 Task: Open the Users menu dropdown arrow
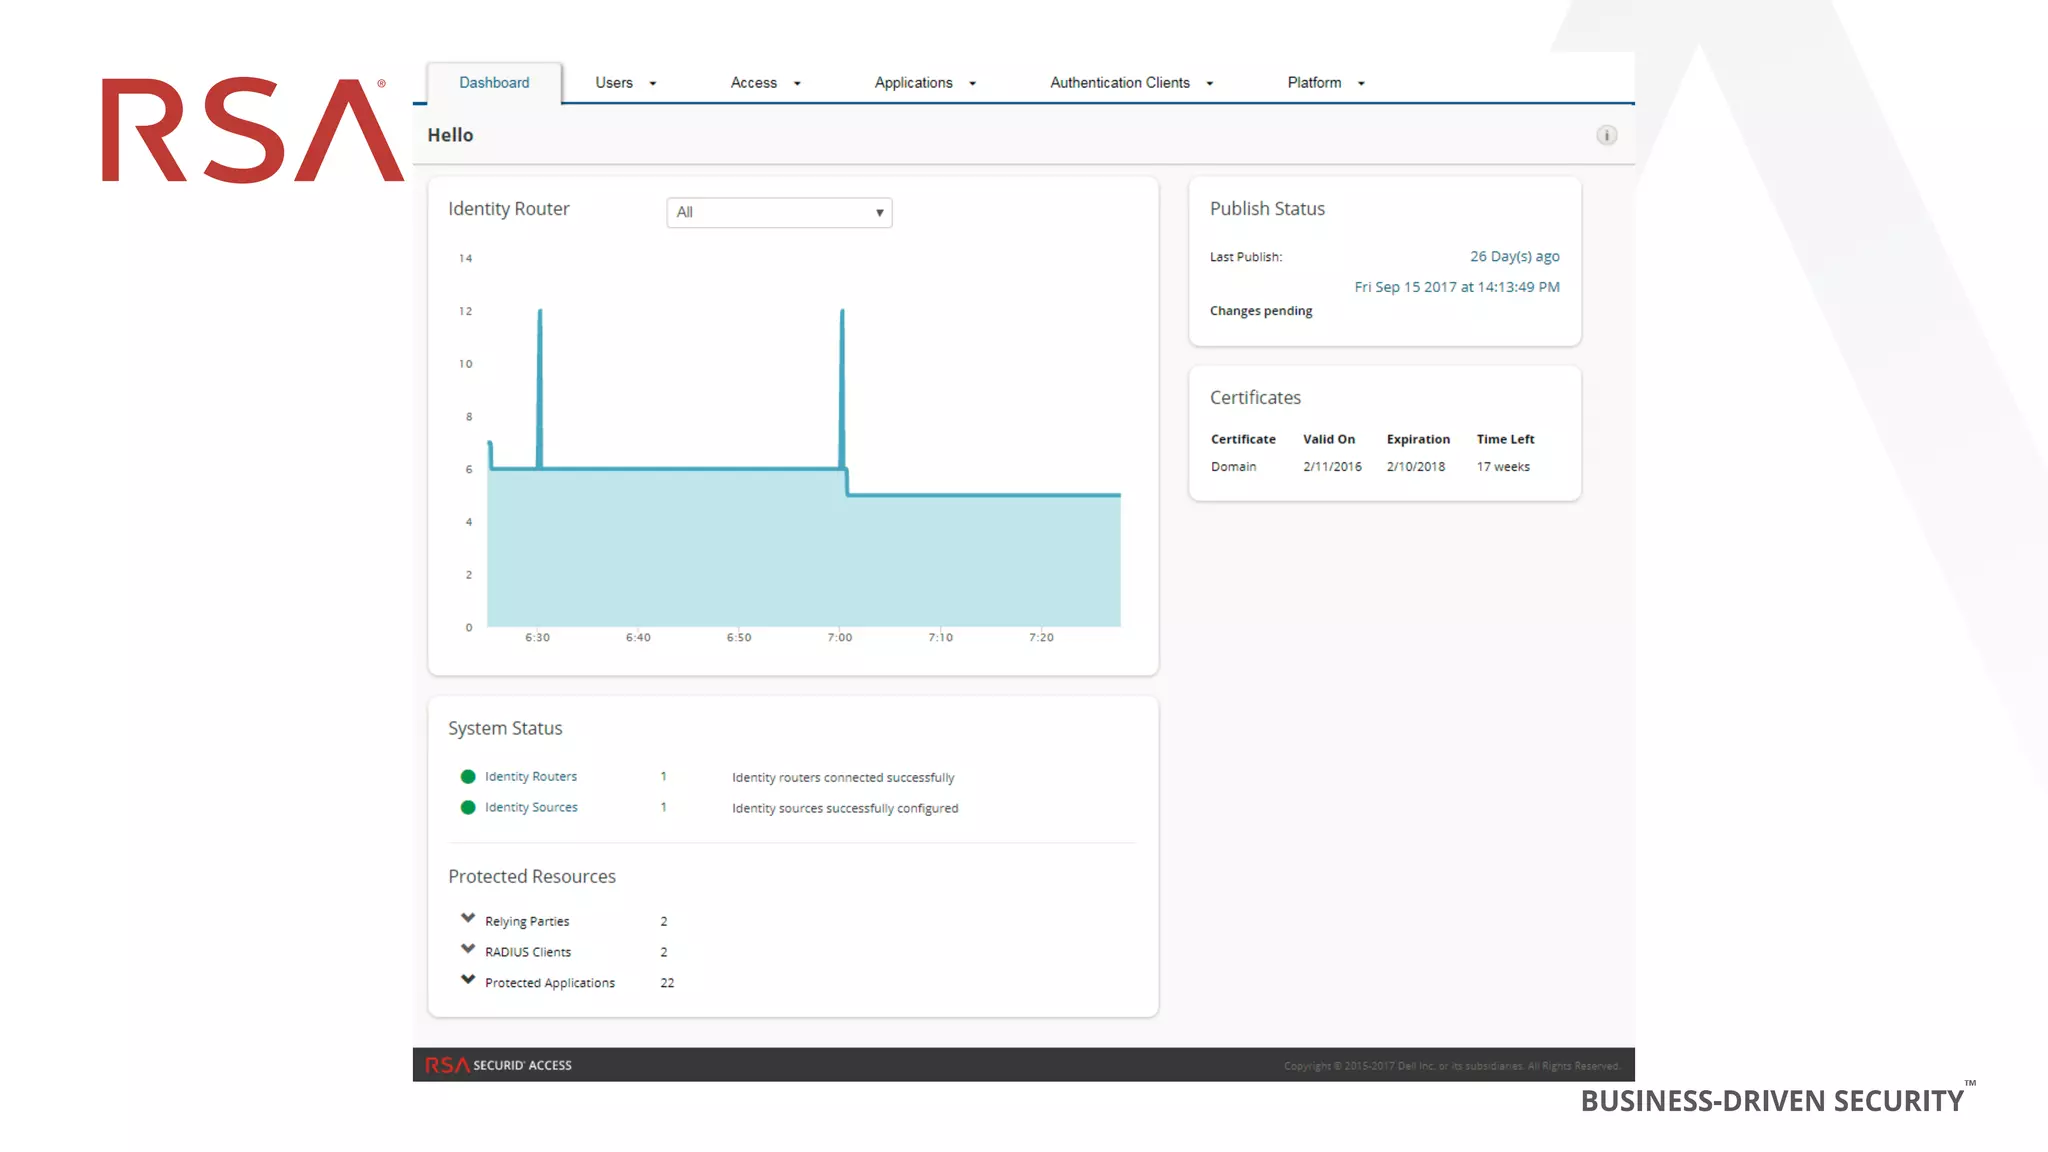[653, 84]
